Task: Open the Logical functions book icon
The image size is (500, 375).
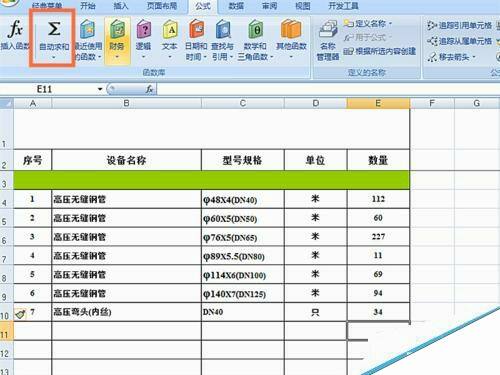Action: tap(144, 29)
